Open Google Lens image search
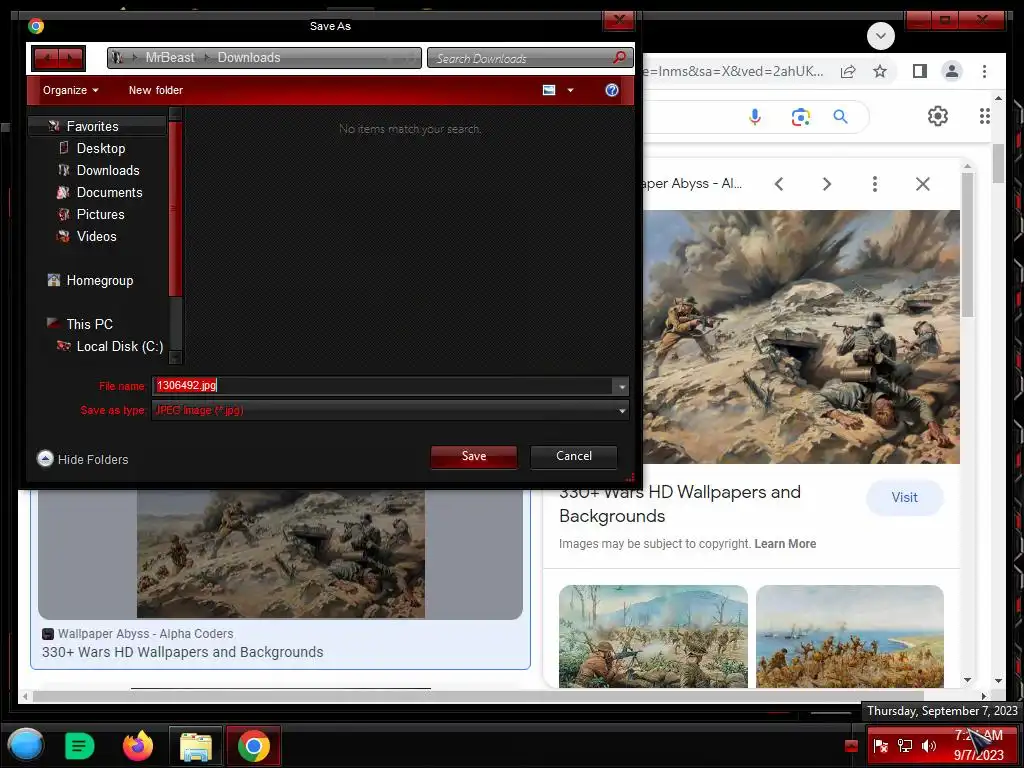Screen dimensions: 1024x768 click(800, 117)
